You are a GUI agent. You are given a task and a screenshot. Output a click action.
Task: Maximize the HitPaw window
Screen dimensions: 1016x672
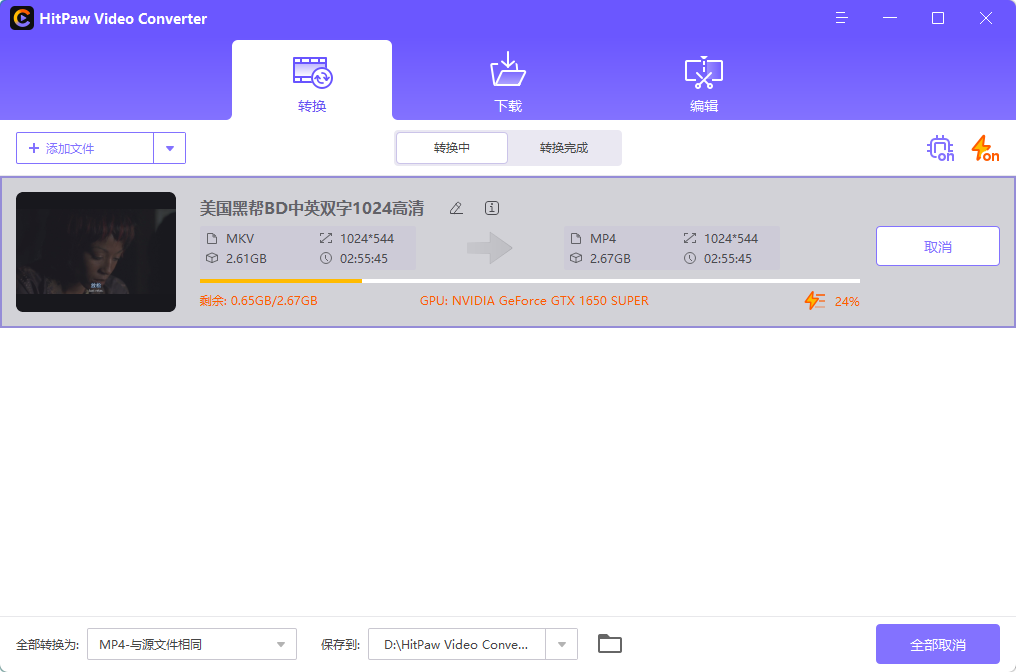pyautogui.click(x=938, y=18)
